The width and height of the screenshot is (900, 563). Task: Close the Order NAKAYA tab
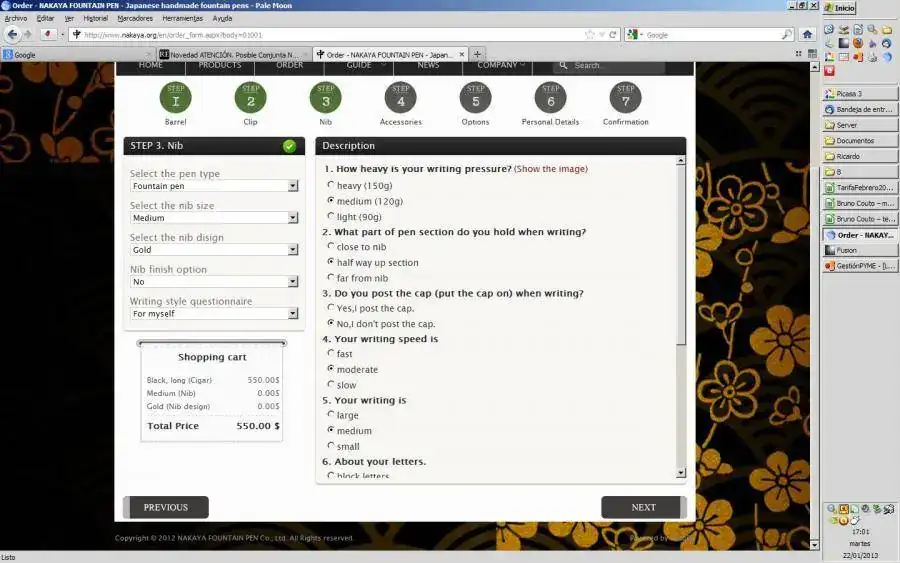tap(461, 55)
